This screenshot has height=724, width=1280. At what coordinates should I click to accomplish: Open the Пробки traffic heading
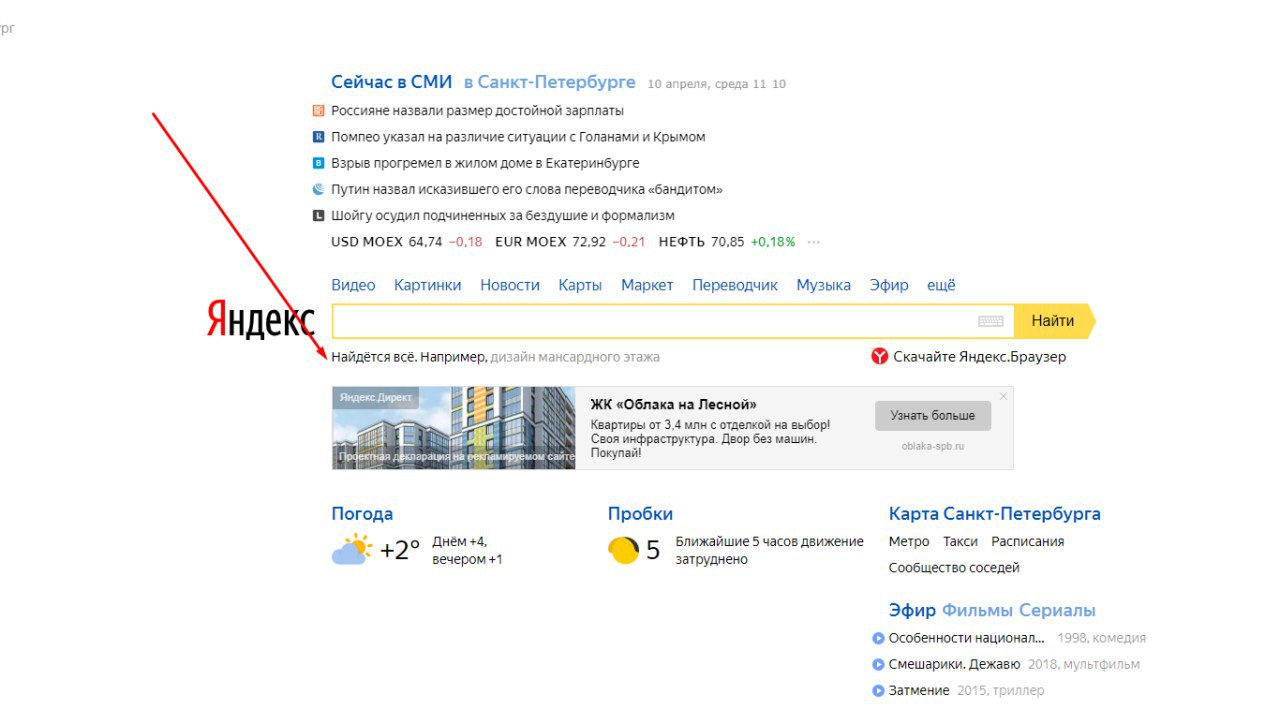(x=640, y=514)
